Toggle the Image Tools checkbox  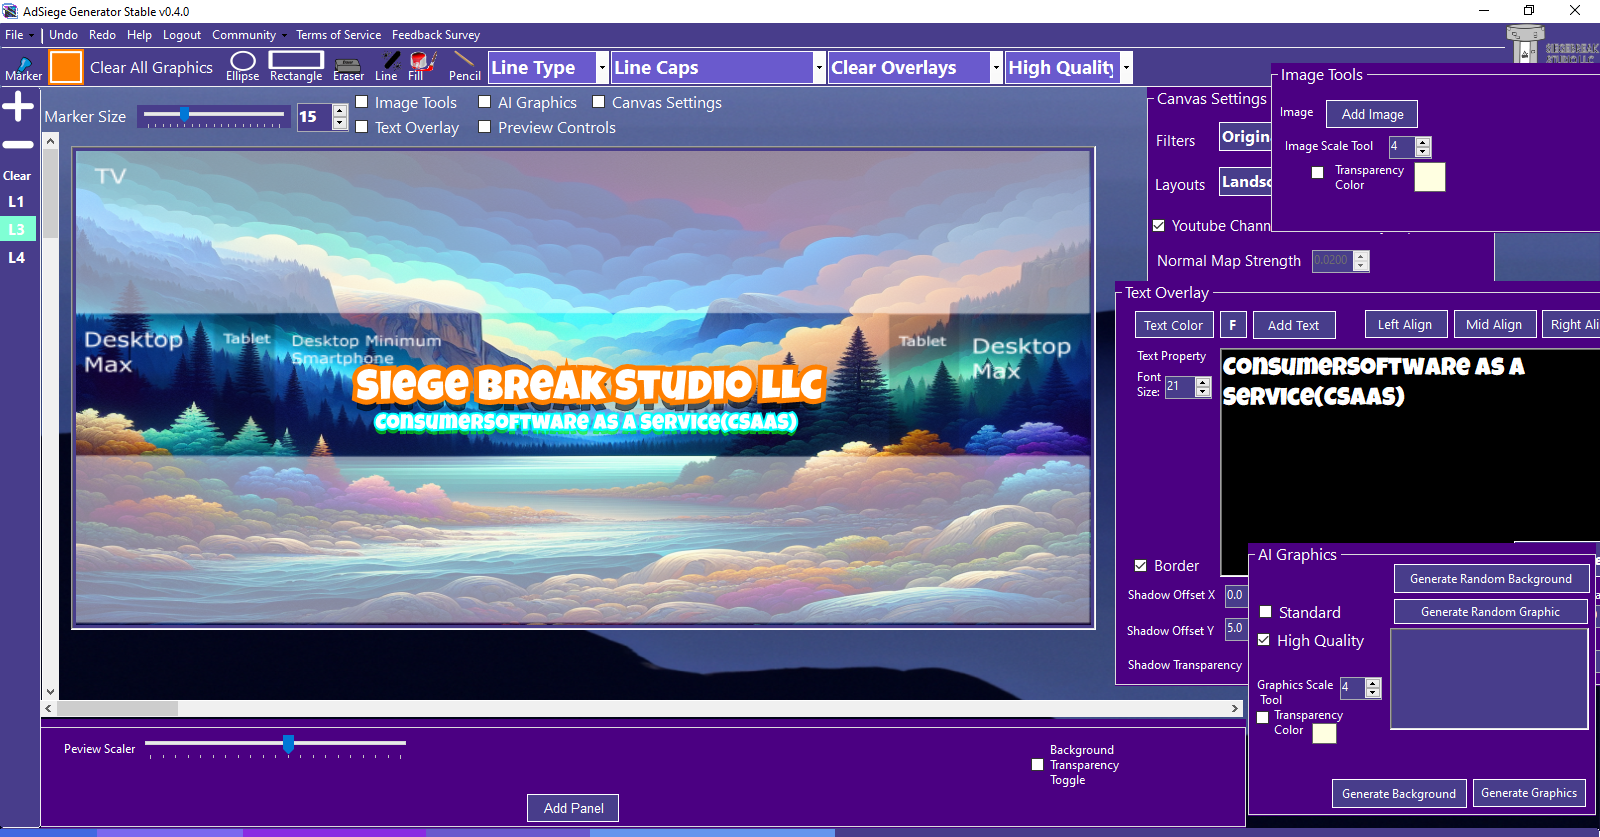pos(362,102)
